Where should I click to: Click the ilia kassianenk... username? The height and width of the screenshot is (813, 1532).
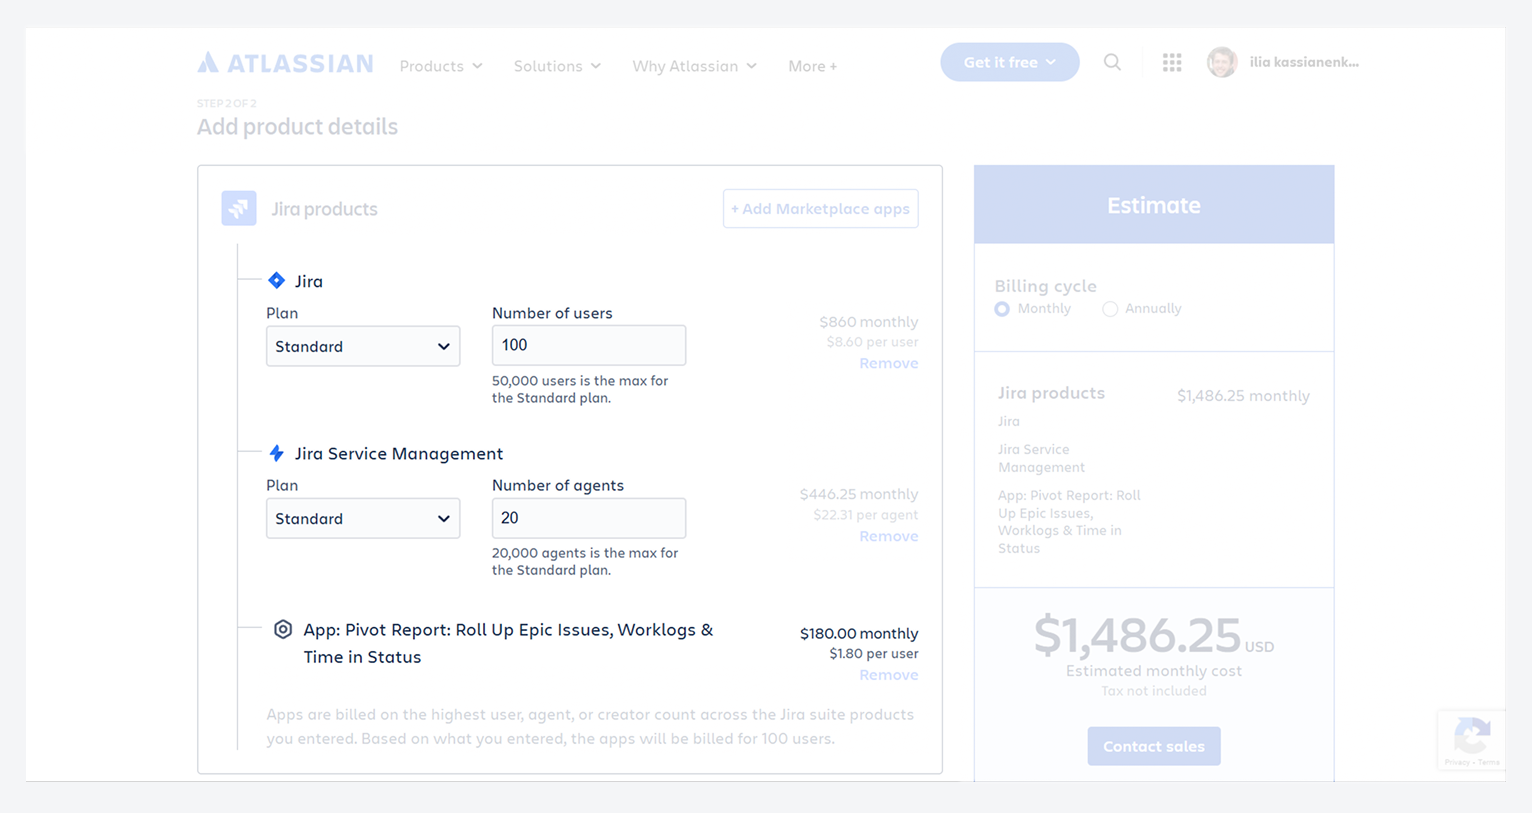(x=1304, y=62)
